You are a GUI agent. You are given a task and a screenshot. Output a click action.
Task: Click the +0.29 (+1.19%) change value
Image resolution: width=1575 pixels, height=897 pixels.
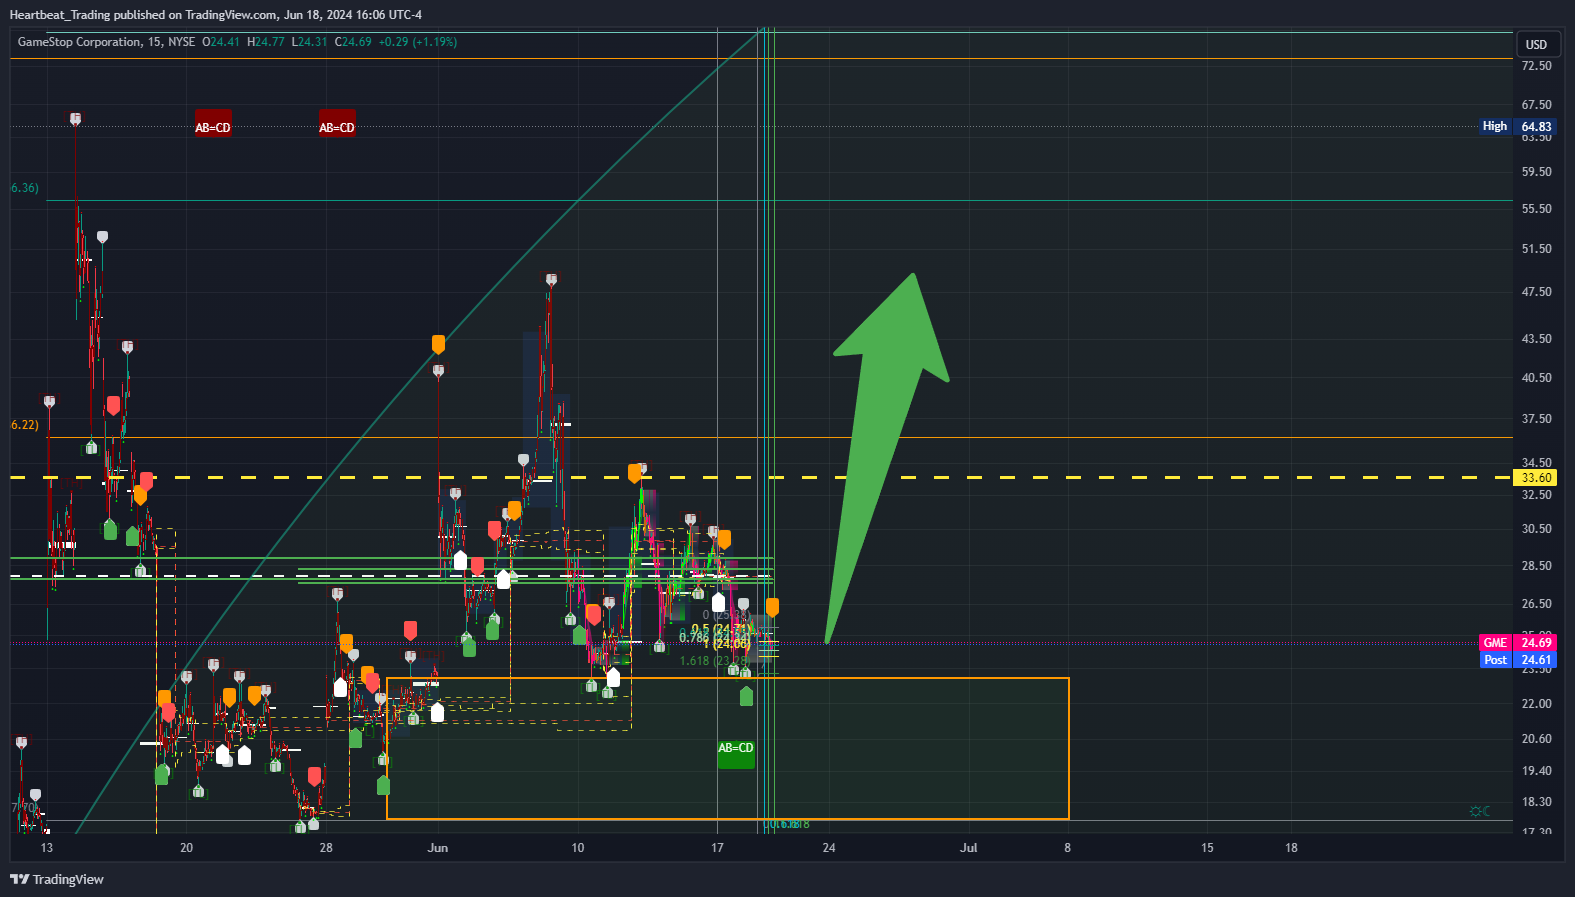418,42
